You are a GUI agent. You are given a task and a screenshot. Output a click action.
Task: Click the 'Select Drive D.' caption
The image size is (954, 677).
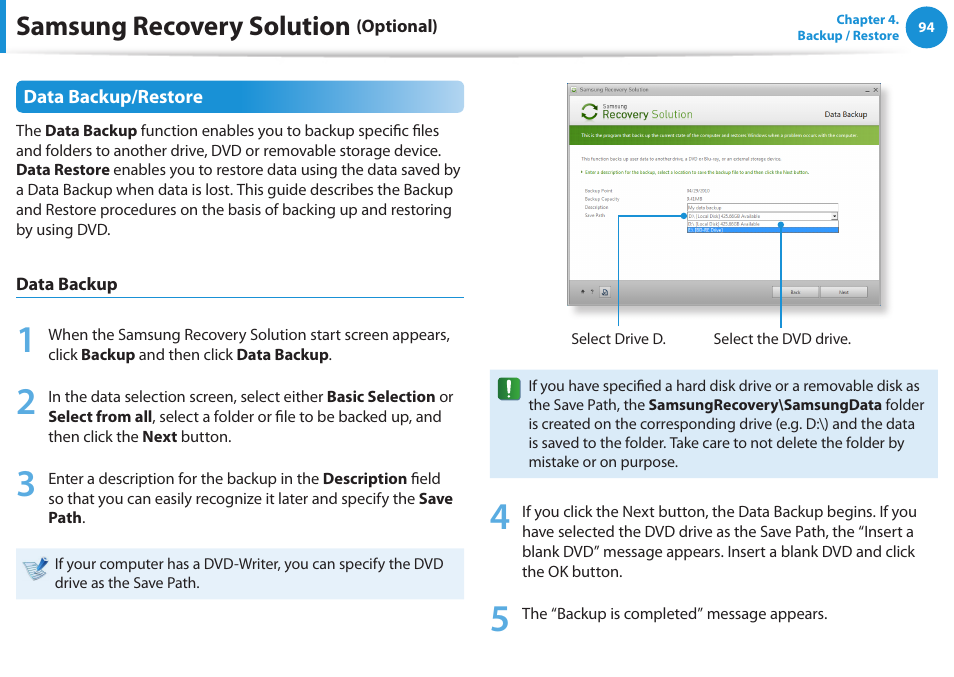point(618,339)
